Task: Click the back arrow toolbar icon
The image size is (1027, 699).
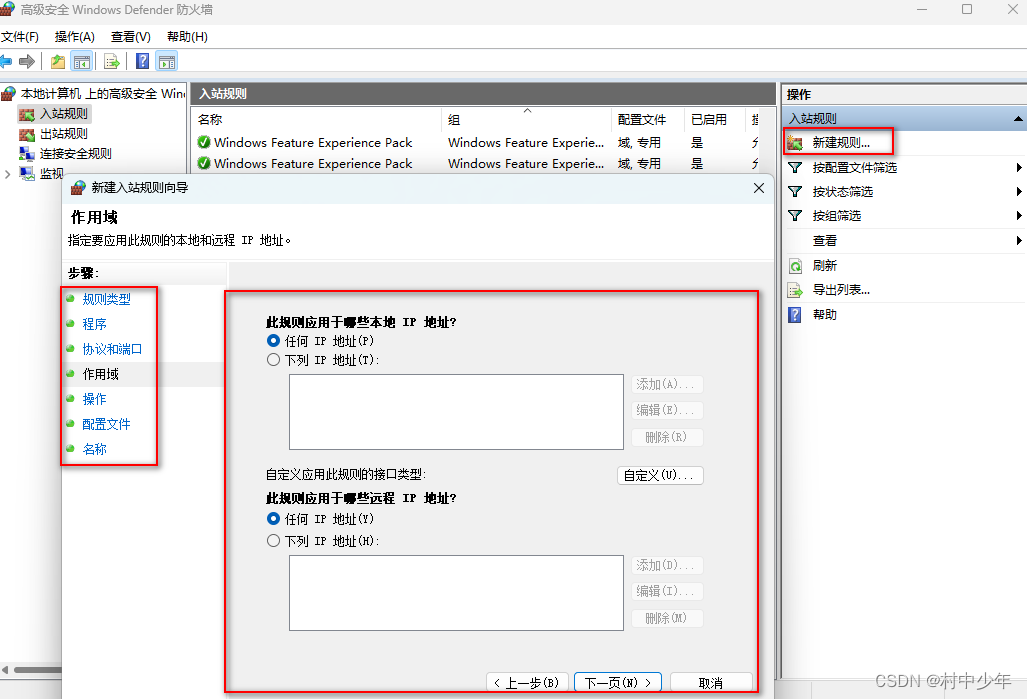Action: (x=6, y=62)
